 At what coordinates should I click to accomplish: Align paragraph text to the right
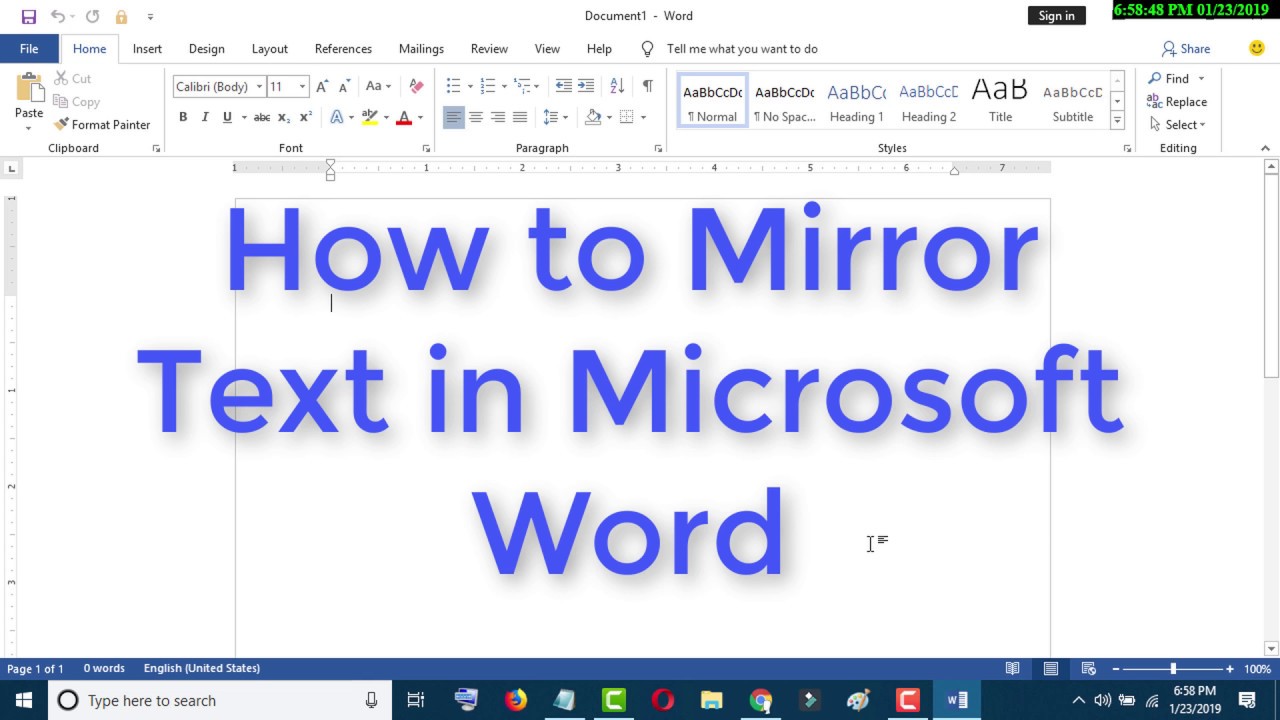pyautogui.click(x=498, y=118)
